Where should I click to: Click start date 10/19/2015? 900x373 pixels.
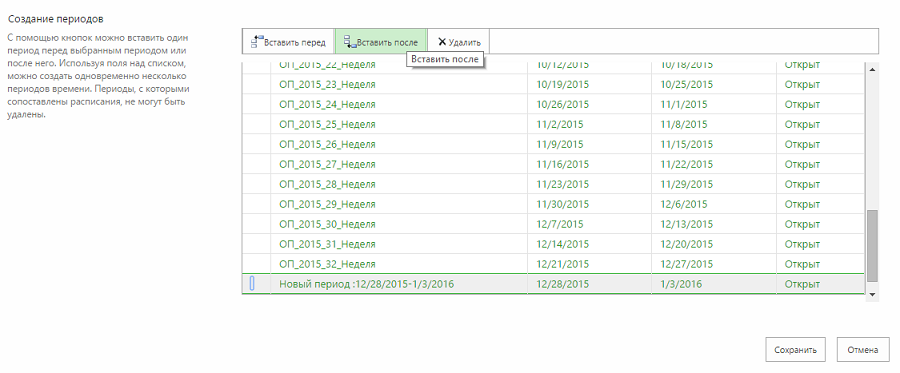click(x=563, y=84)
